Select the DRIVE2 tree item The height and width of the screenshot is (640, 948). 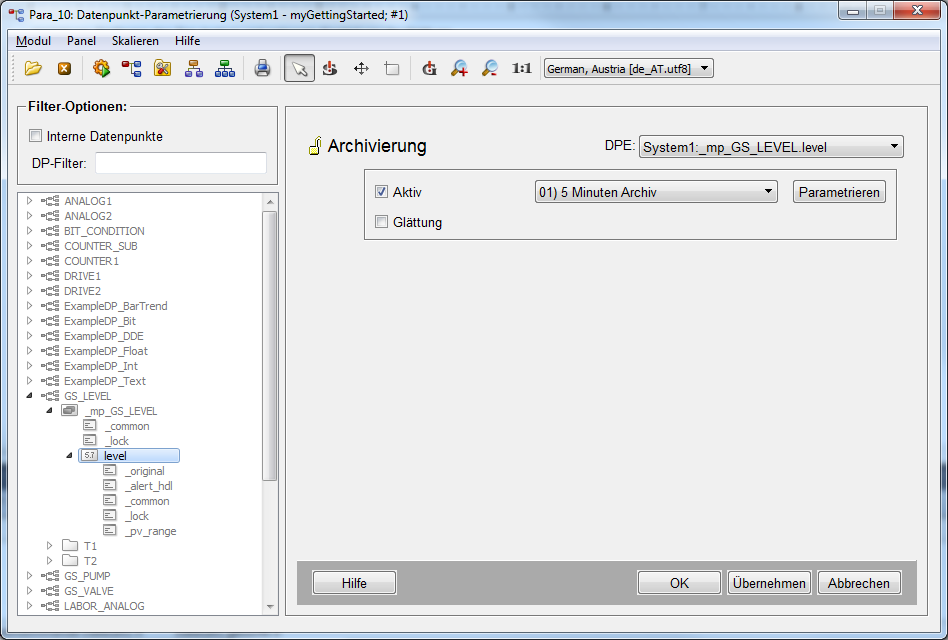82,290
